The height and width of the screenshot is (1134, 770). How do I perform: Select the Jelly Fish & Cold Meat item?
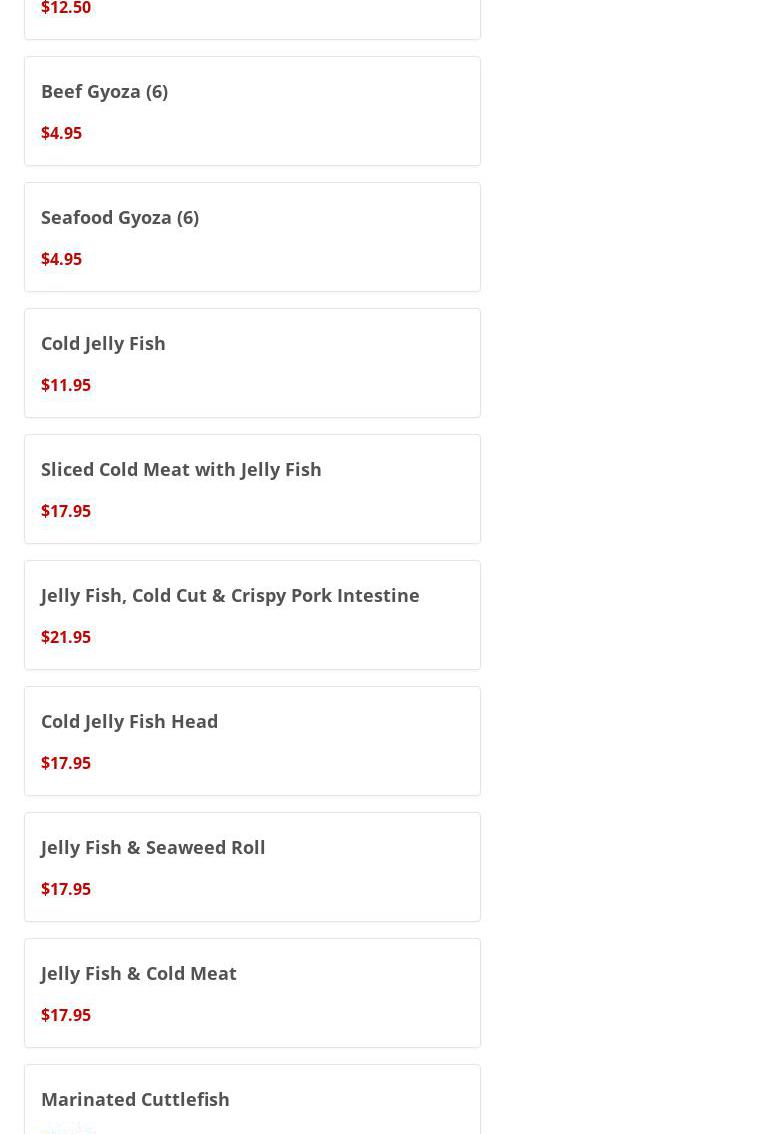(x=139, y=973)
